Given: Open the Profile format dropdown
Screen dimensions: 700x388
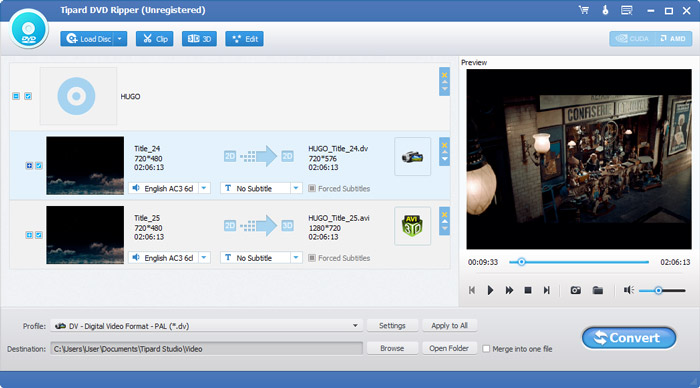Looking at the screenshot, I should (x=206, y=326).
